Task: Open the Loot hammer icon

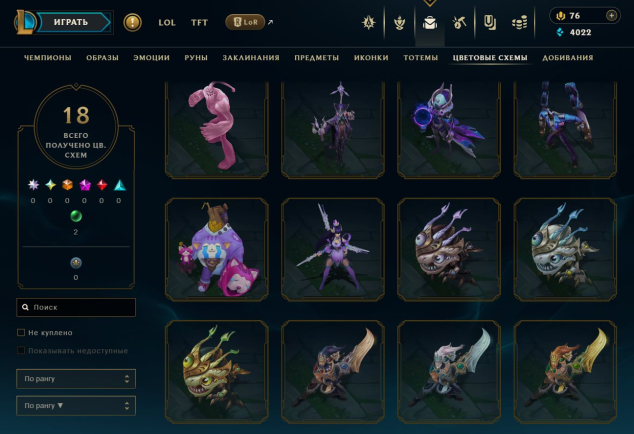Action: coord(459,23)
